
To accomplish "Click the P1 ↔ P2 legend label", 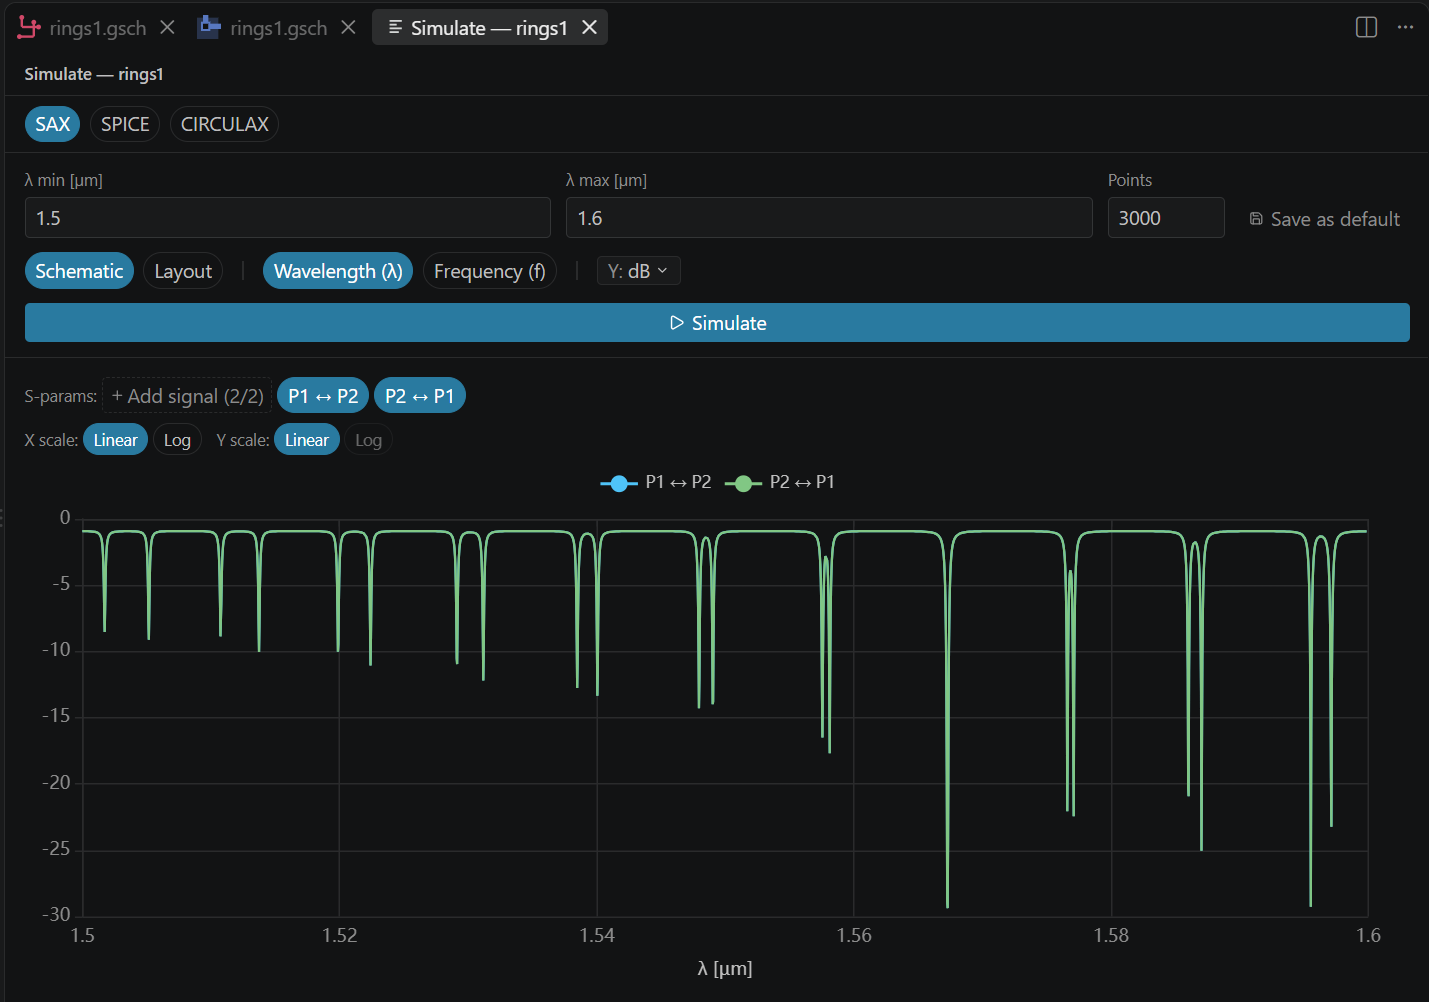I will pos(678,482).
